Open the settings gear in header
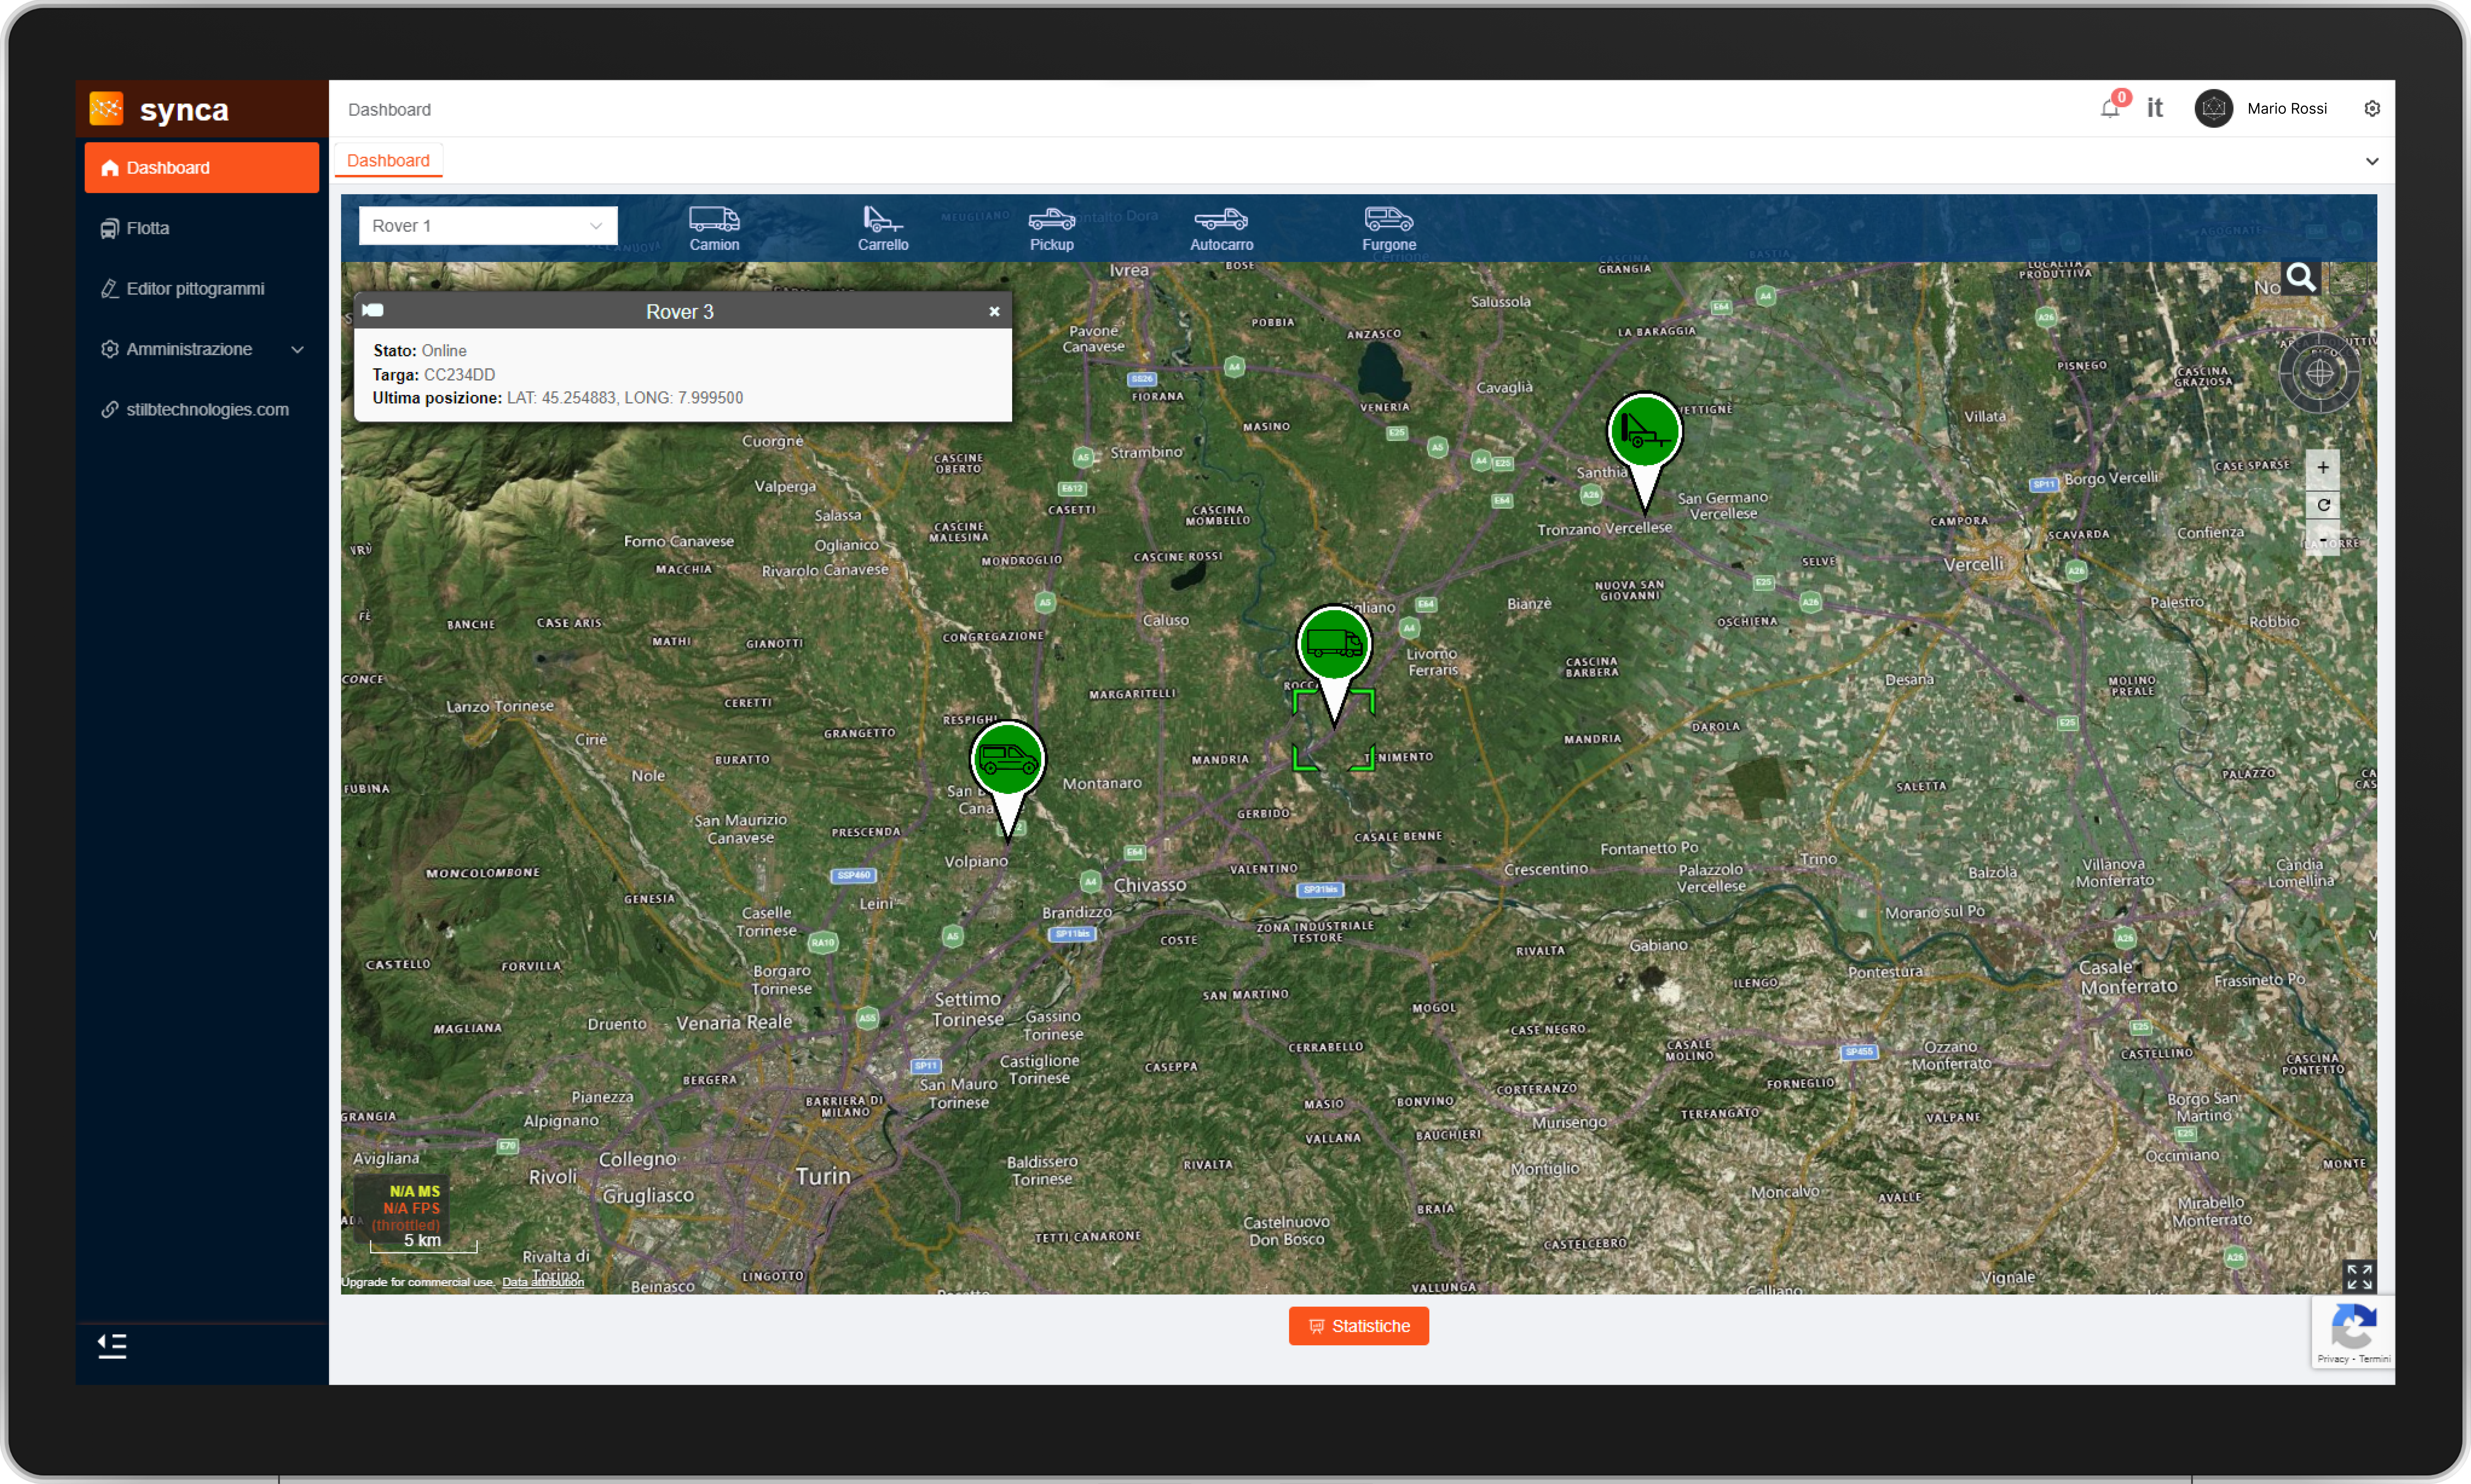2471x1484 pixels. 2372,108
